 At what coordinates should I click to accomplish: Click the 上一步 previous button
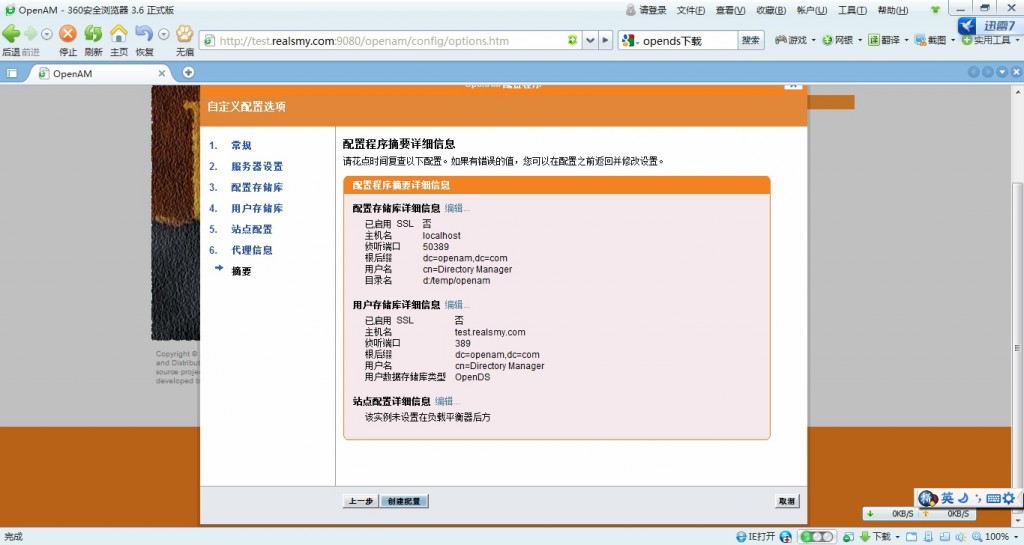tap(360, 501)
